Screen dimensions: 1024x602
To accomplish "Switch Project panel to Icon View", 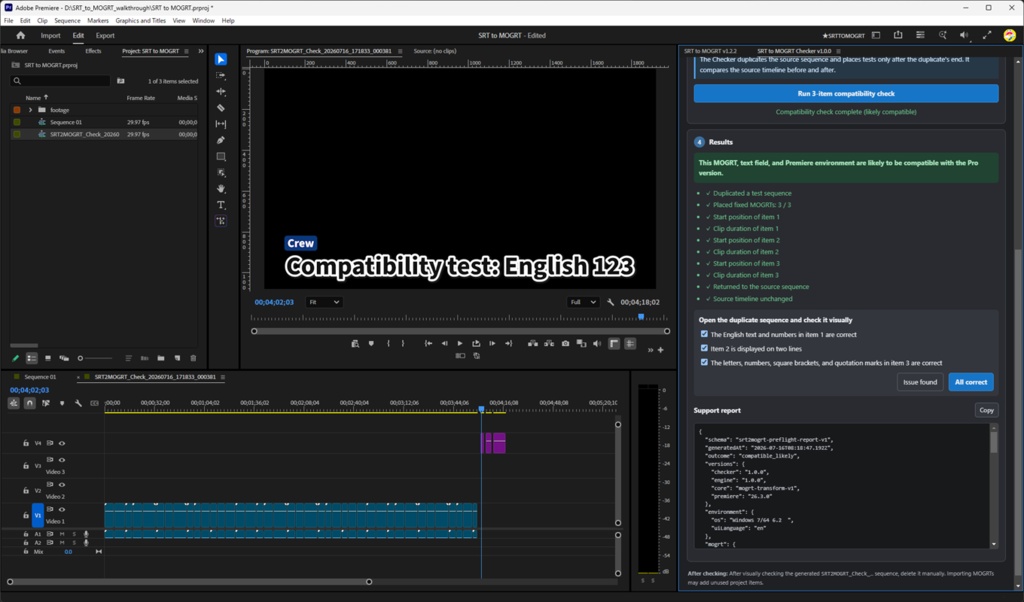I will 48,358.
